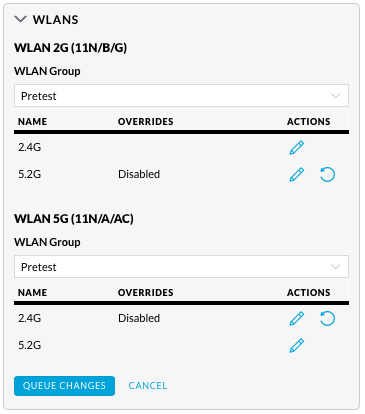The image size is (365, 414).
Task: Select the 5.2G row in WLAN 5G
Action: pos(181,345)
